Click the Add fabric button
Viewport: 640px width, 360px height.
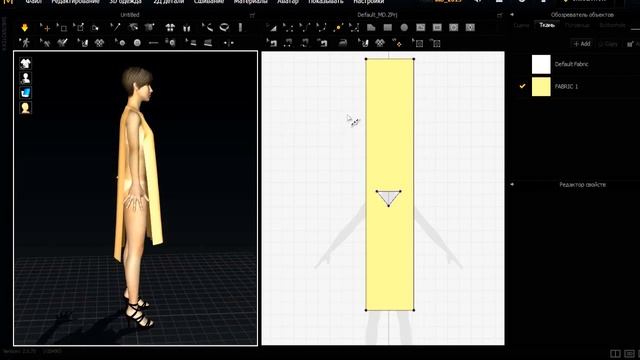tap(582, 44)
